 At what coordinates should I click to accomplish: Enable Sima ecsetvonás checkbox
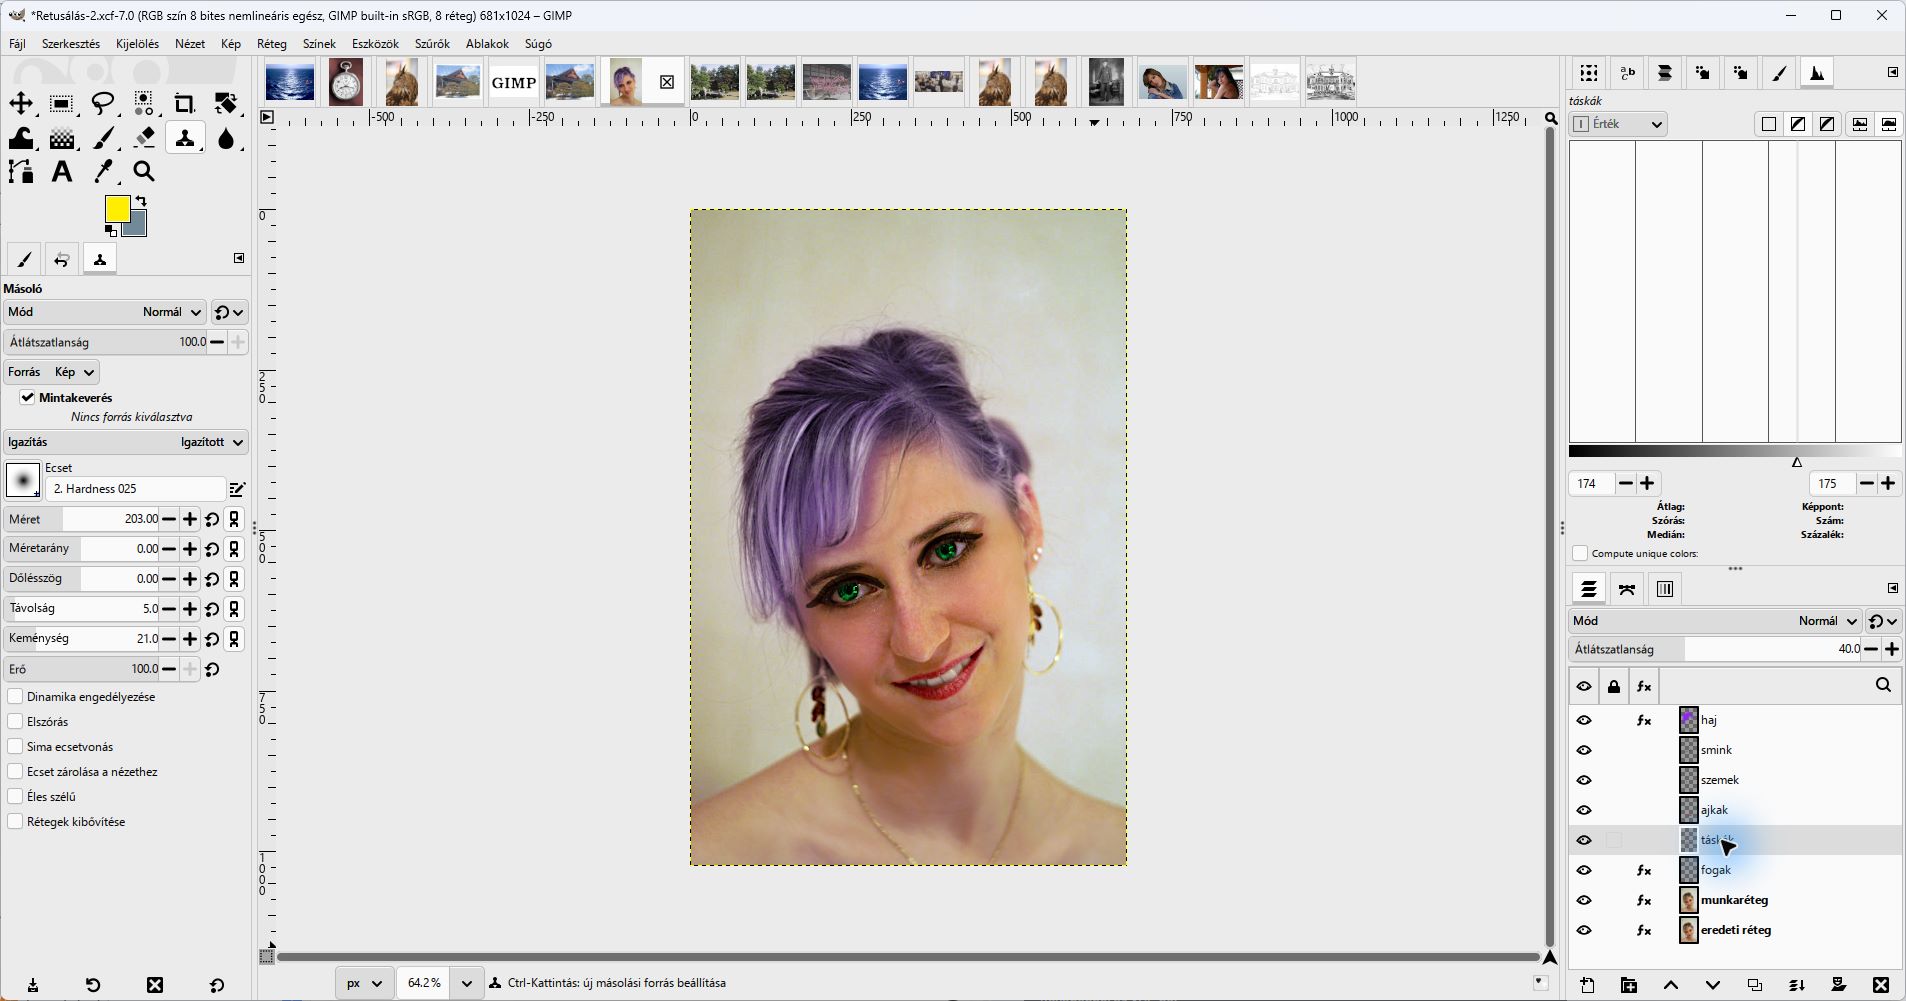pyautogui.click(x=15, y=747)
